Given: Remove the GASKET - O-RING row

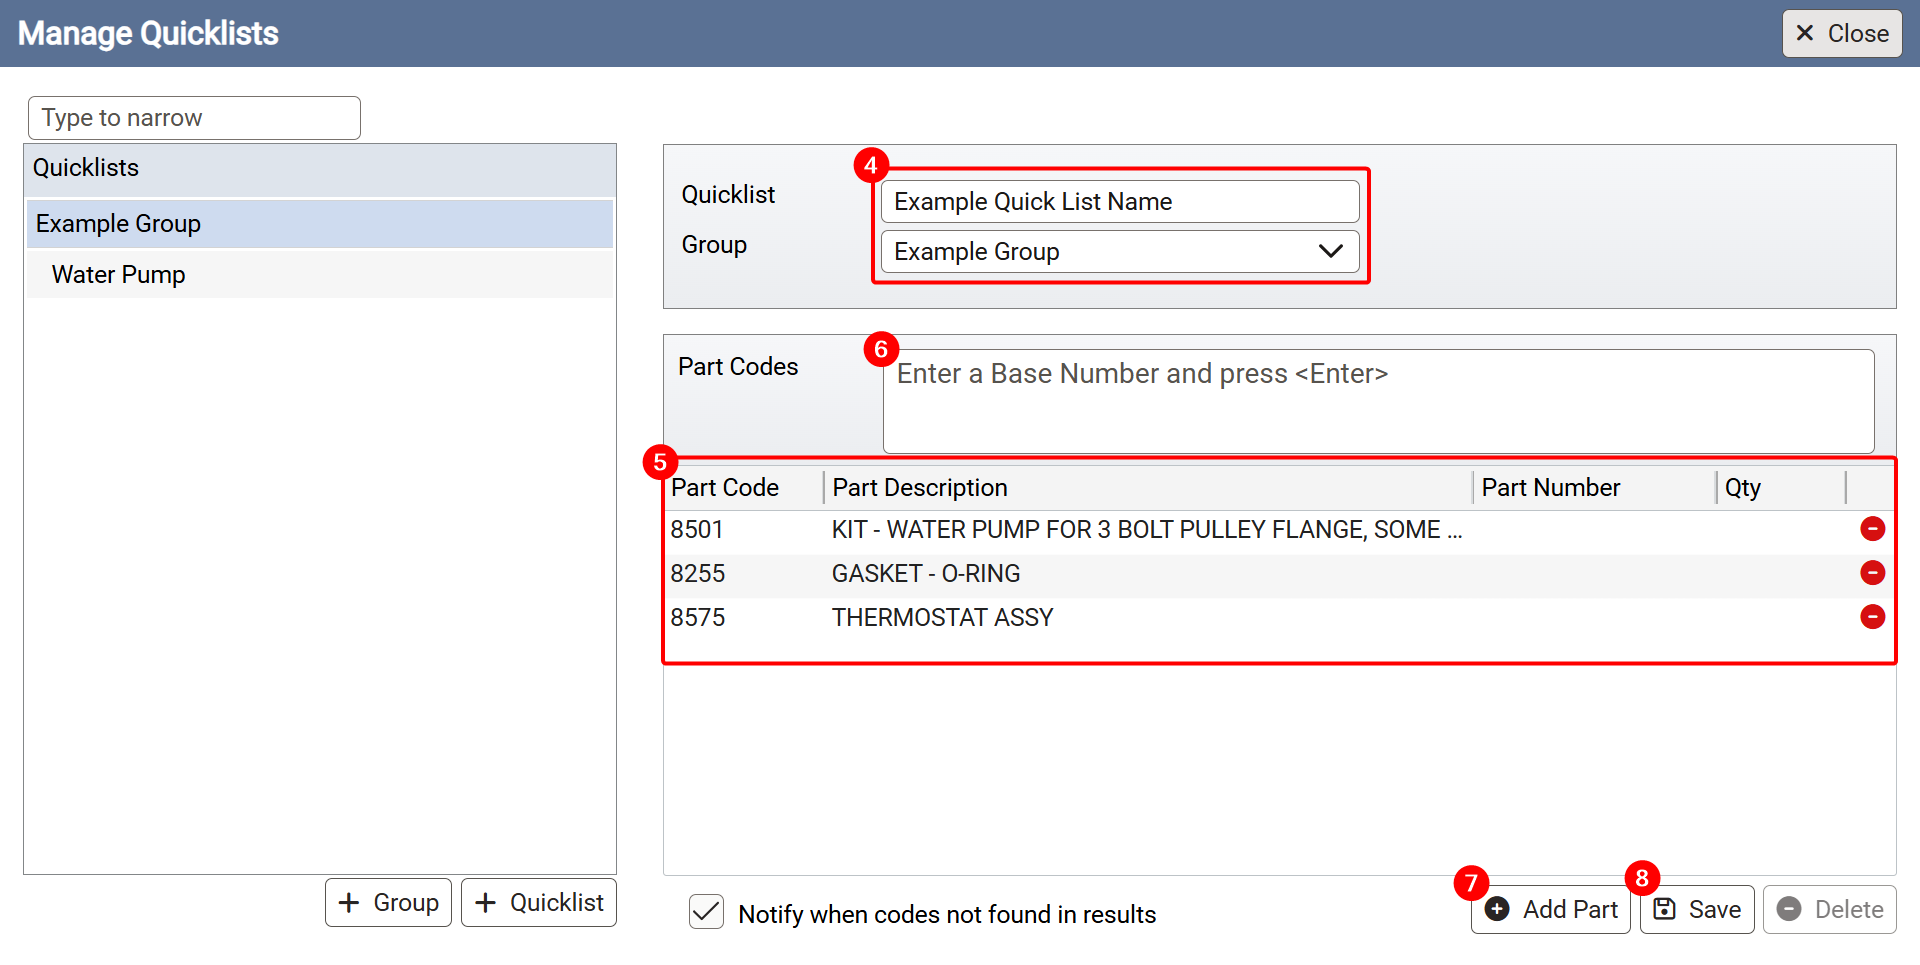Looking at the screenshot, I should 1872,573.
